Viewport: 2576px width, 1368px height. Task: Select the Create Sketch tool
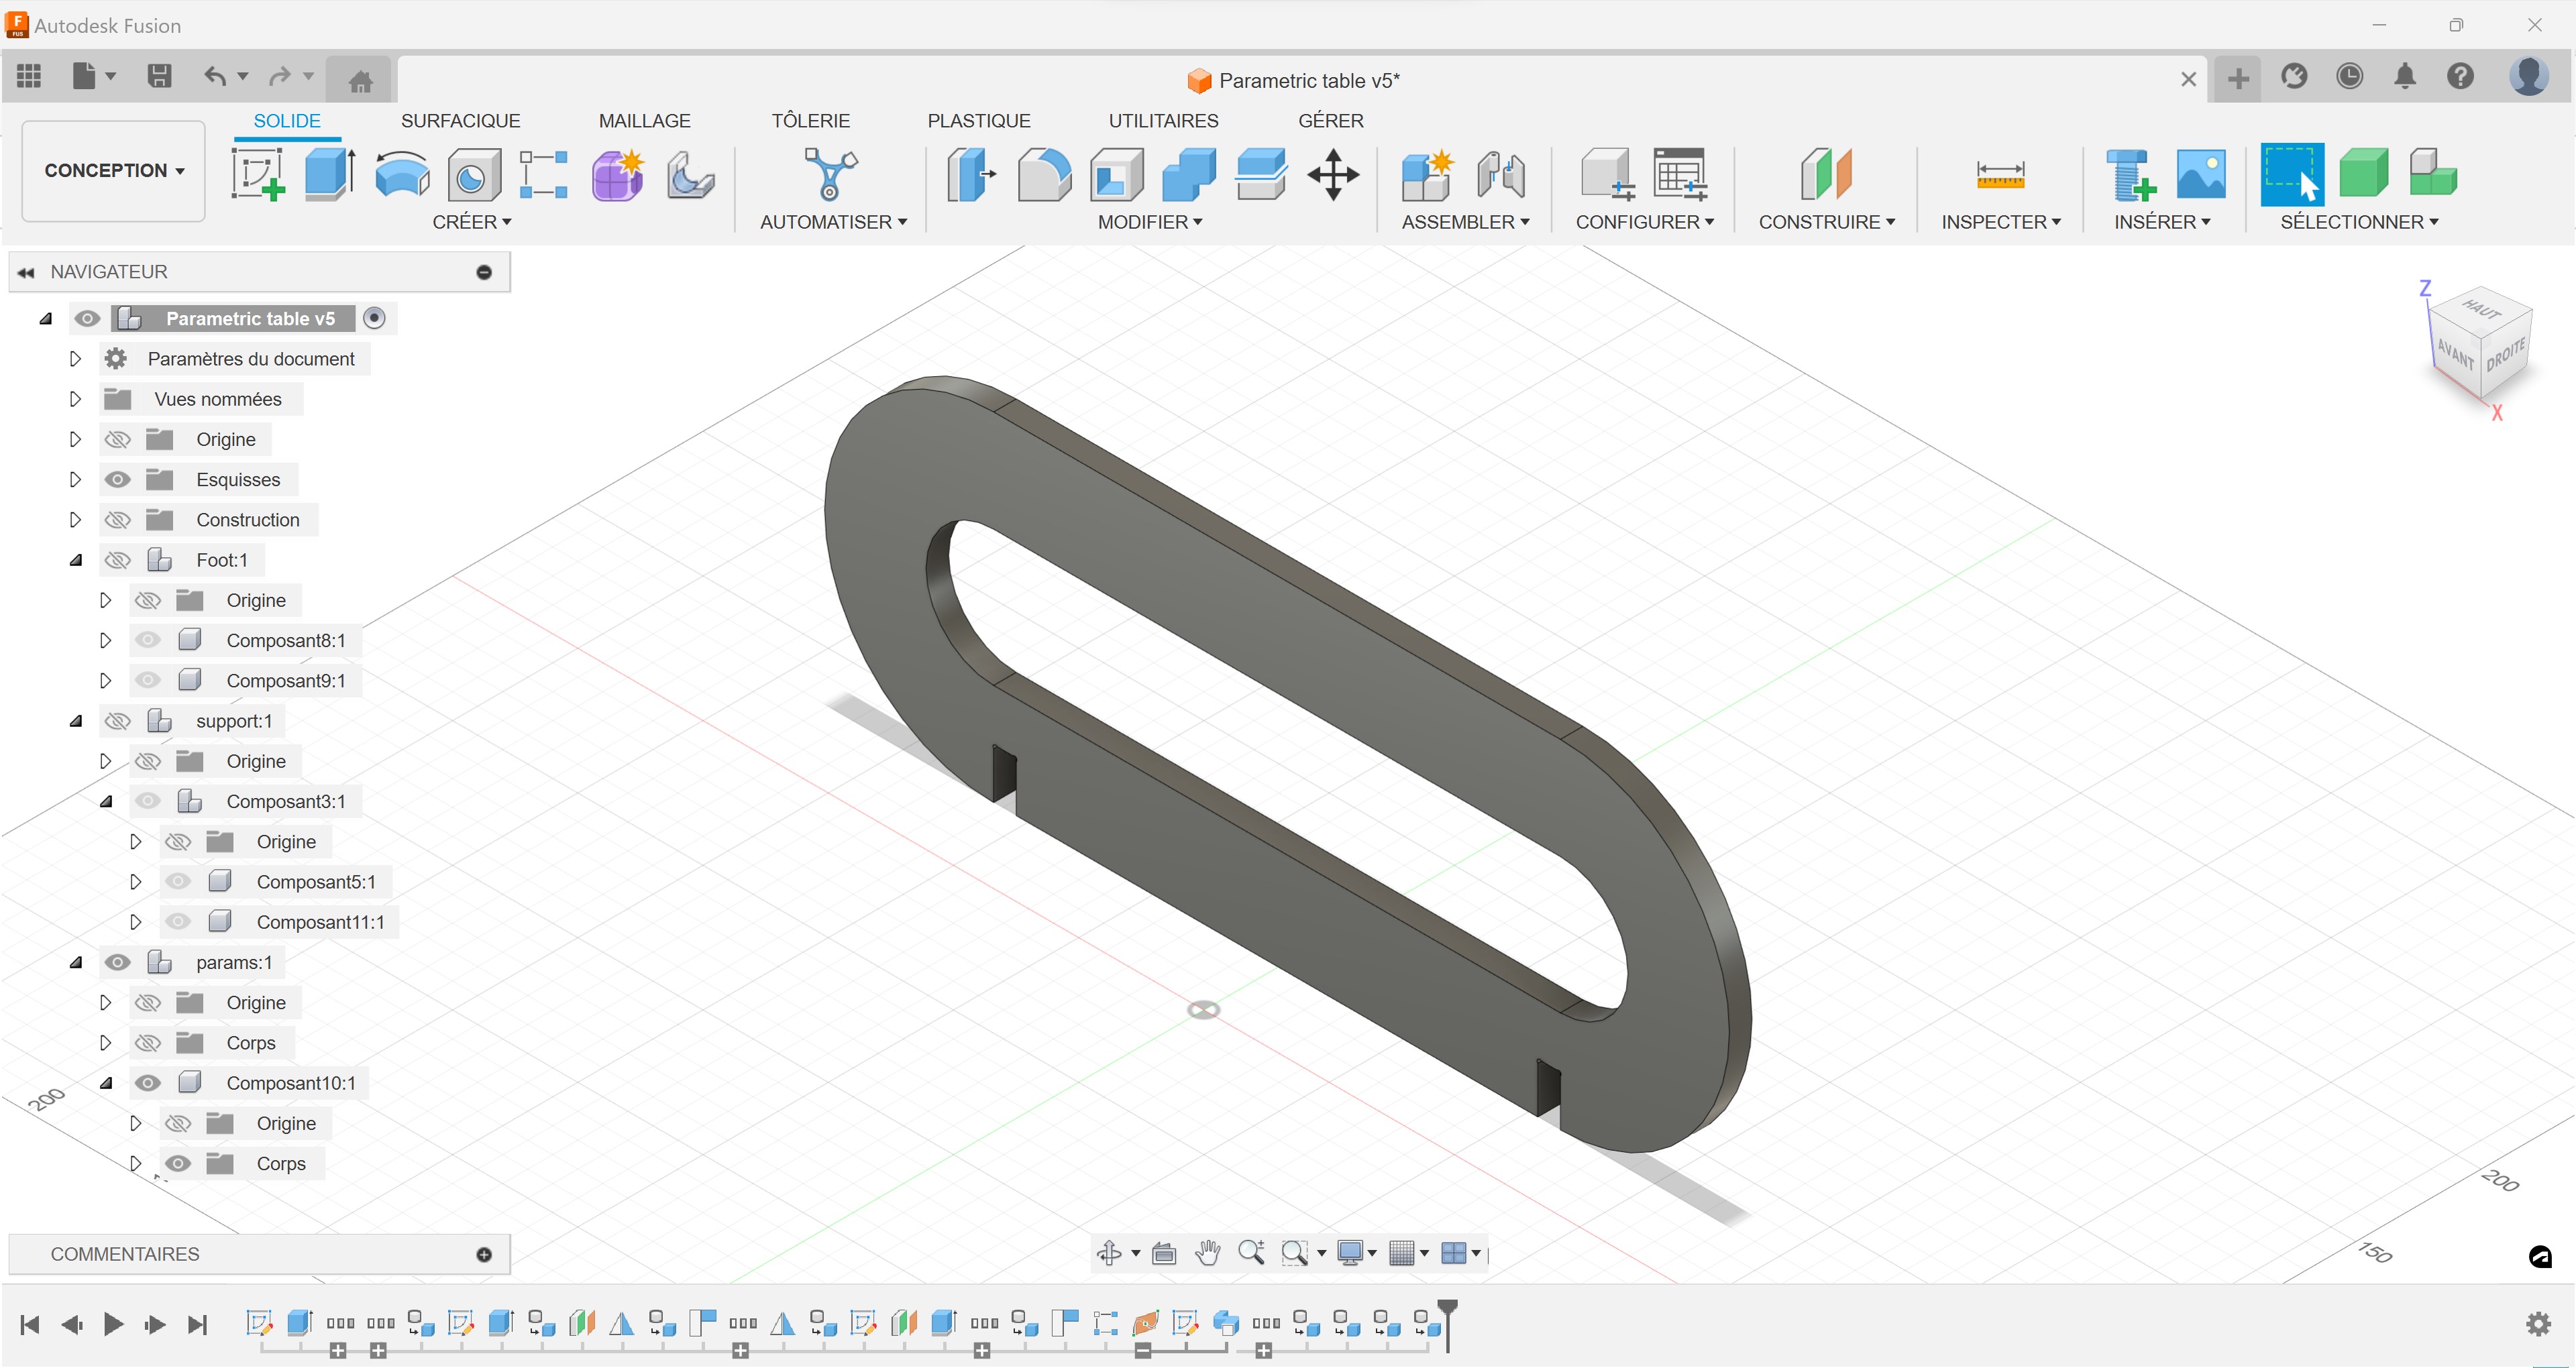pos(258,174)
